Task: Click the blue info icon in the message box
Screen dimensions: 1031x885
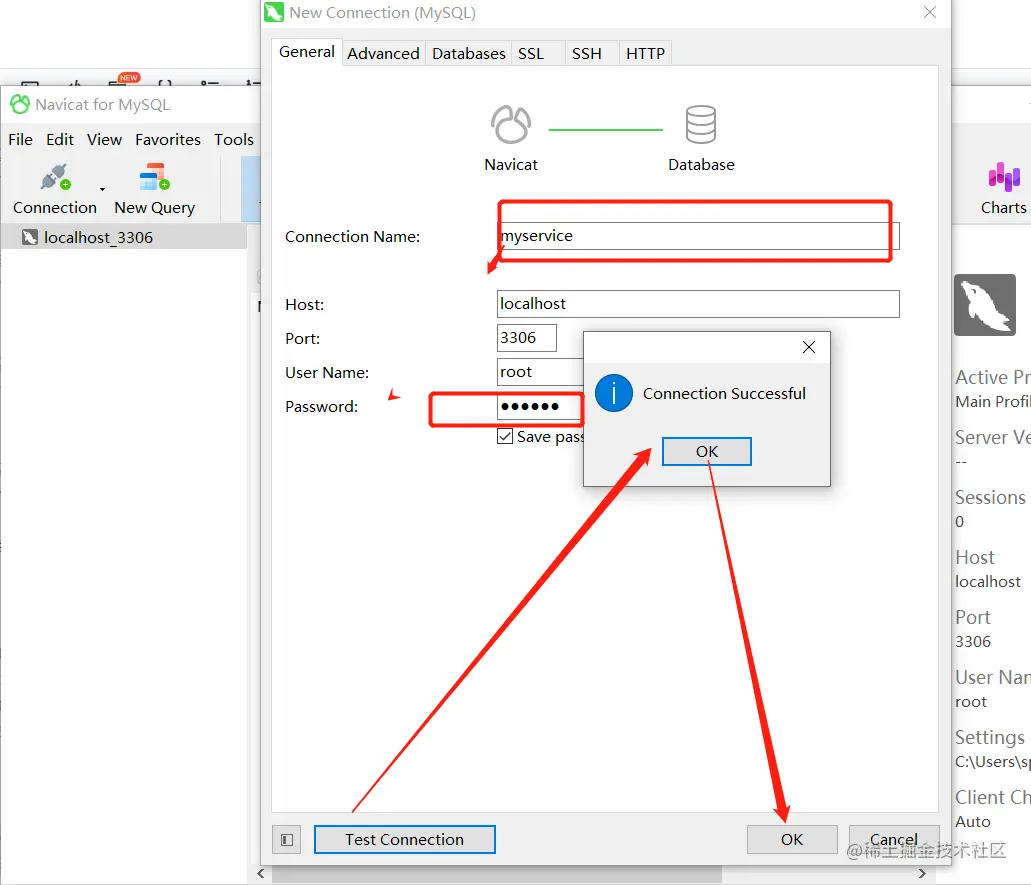Action: pyautogui.click(x=613, y=393)
